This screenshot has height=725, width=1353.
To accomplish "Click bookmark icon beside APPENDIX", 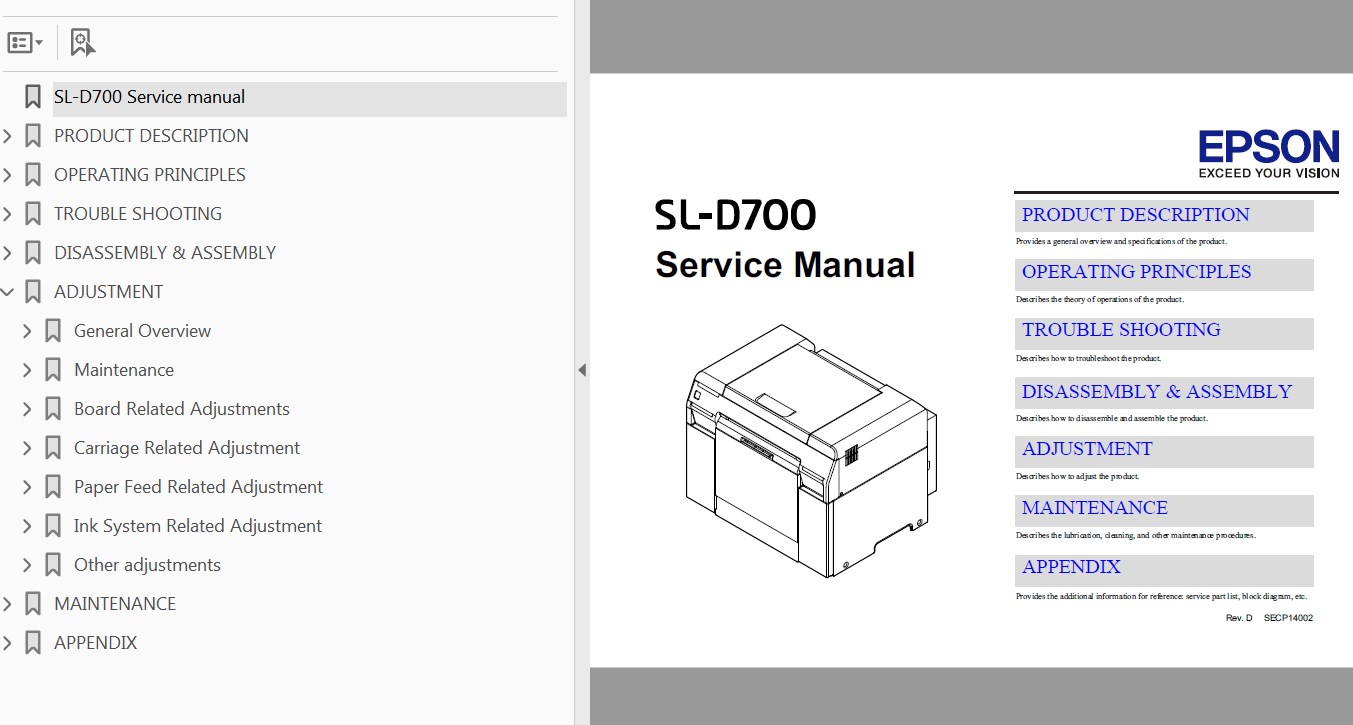I will 33,643.
